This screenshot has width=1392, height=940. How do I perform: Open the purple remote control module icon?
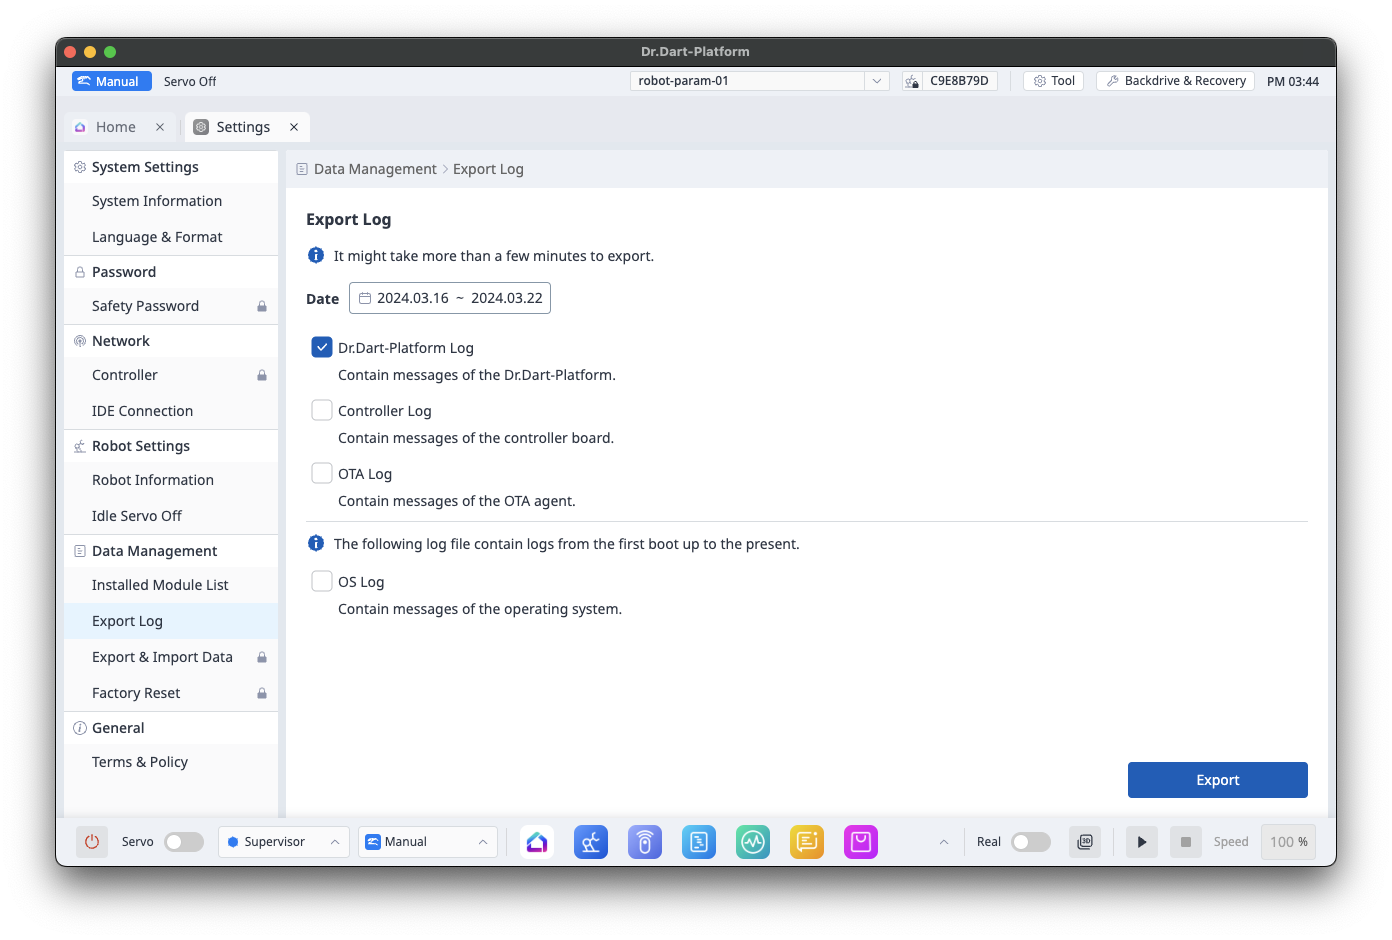click(x=645, y=842)
